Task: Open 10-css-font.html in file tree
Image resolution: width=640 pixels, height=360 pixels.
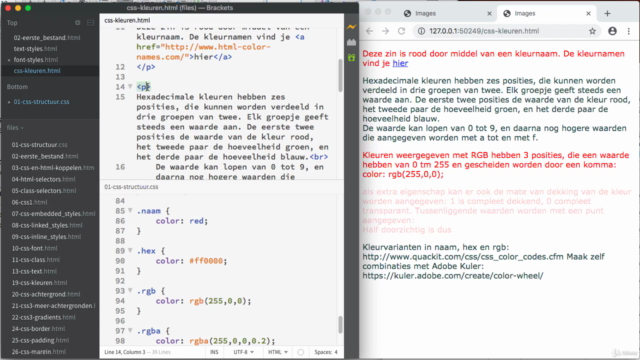Action: click(34, 248)
